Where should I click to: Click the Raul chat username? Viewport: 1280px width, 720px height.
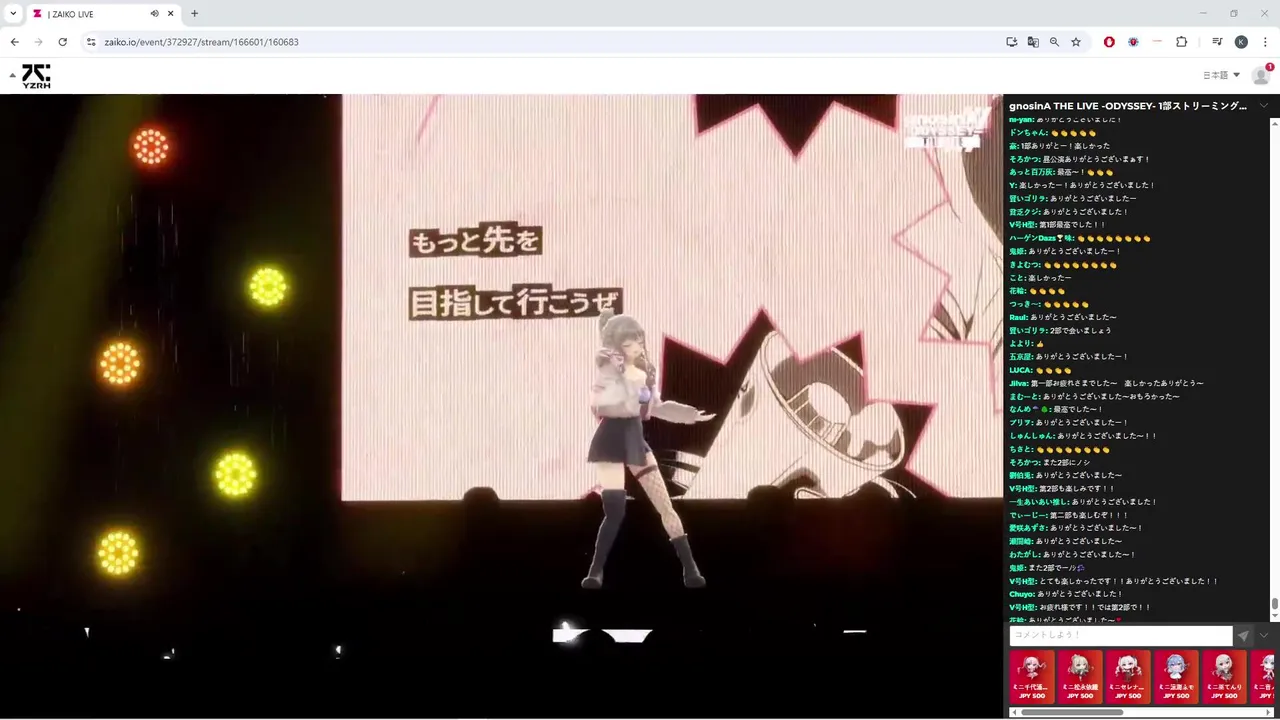[x=1019, y=317]
